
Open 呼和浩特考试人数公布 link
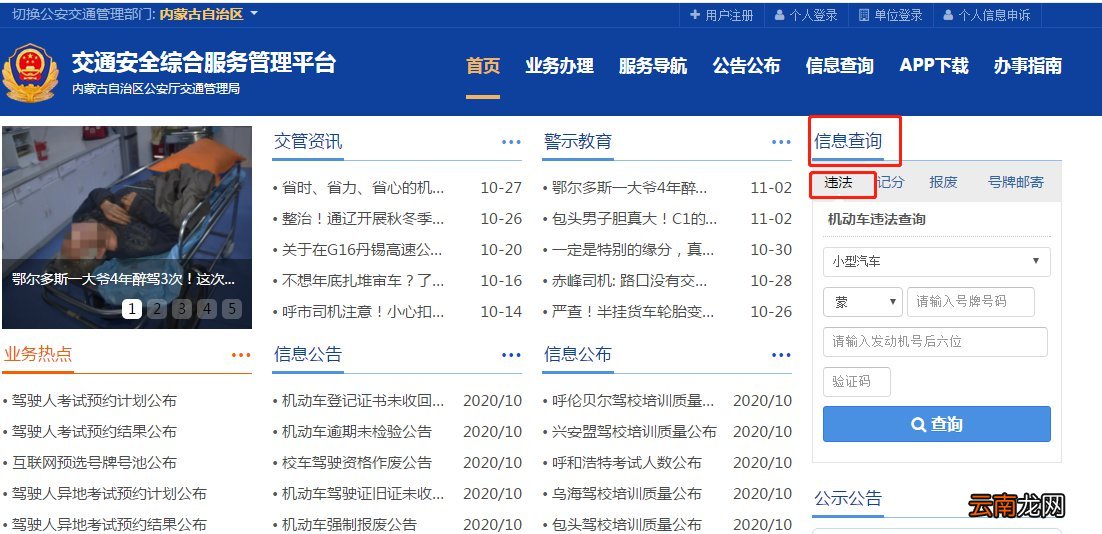[626, 462]
